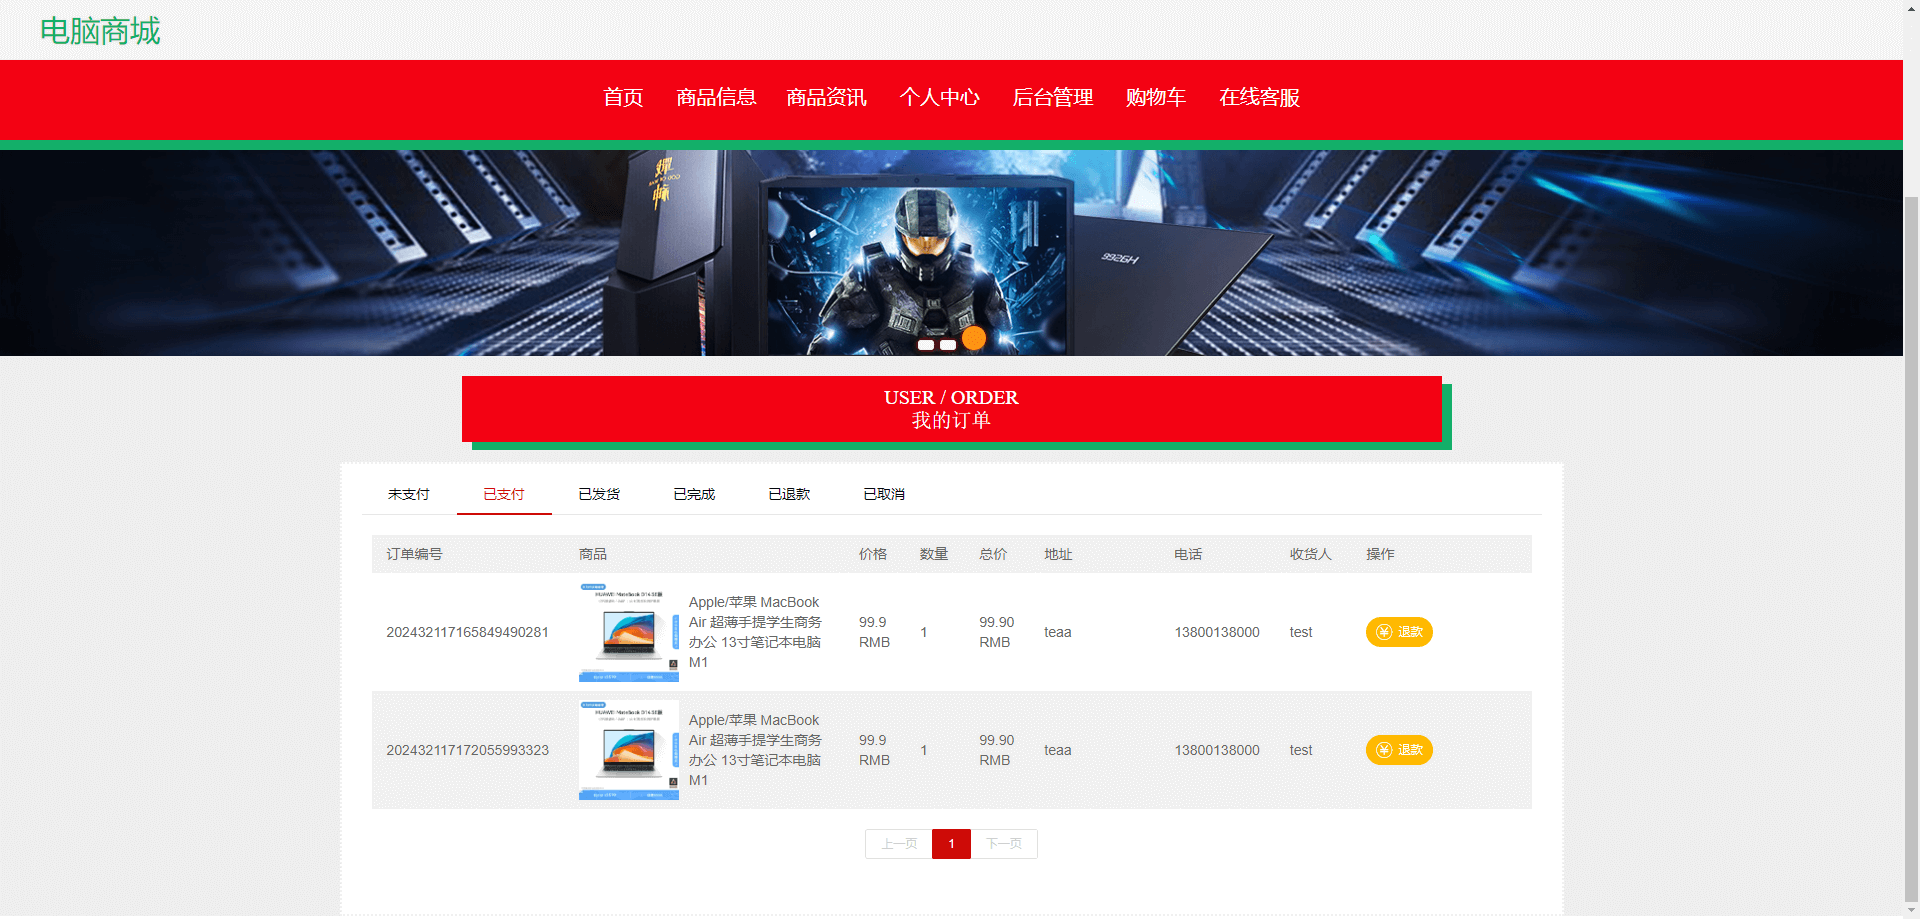Switch to the 已完成 orders tab
1920x919 pixels.
(x=694, y=494)
